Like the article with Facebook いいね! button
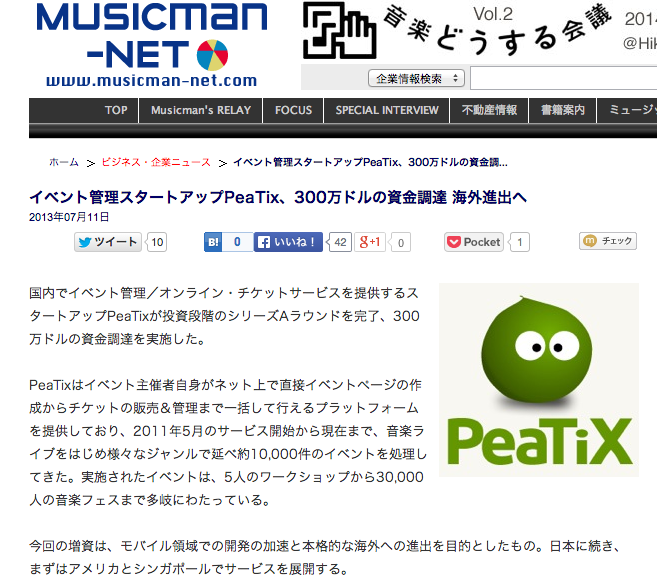Viewport: 657px width, 588px height. tap(288, 242)
